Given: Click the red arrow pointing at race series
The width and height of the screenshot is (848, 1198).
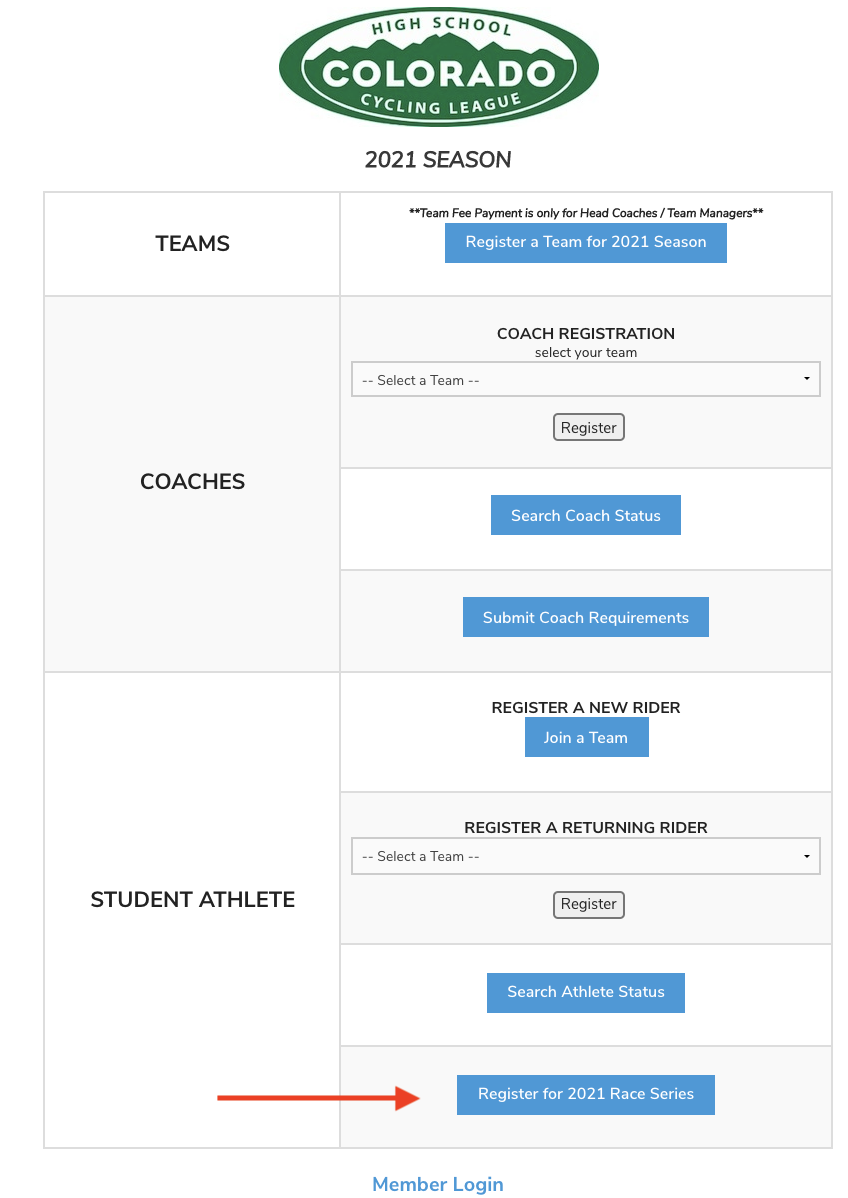Looking at the screenshot, I should pyautogui.click(x=319, y=1098).
